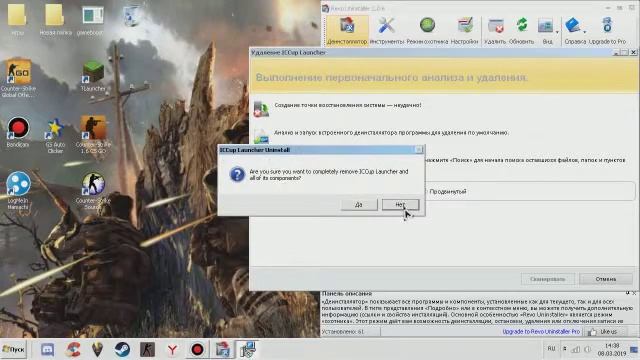Activate Режим охотника hunter mode
Screen dimensions: 640x360
pyautogui.click(x=427, y=31)
